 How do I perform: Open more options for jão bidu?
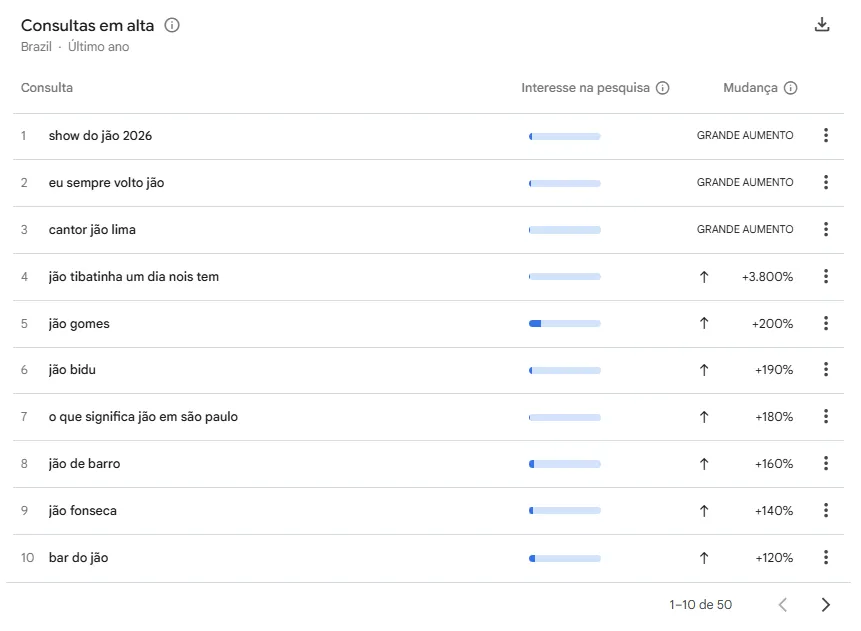pyautogui.click(x=825, y=370)
